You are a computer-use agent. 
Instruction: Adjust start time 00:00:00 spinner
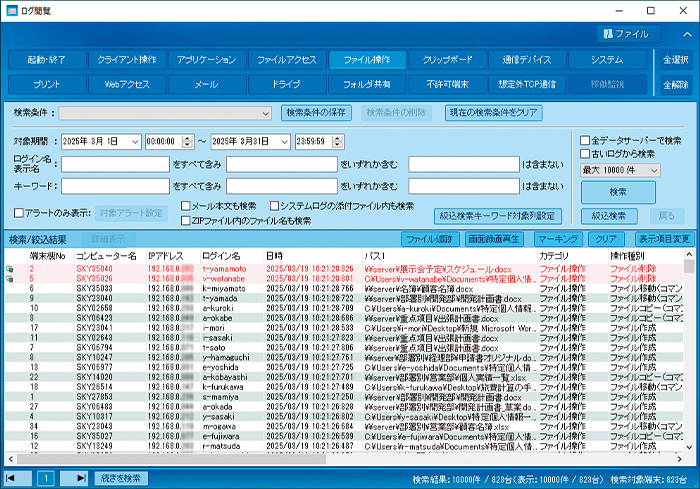point(188,142)
